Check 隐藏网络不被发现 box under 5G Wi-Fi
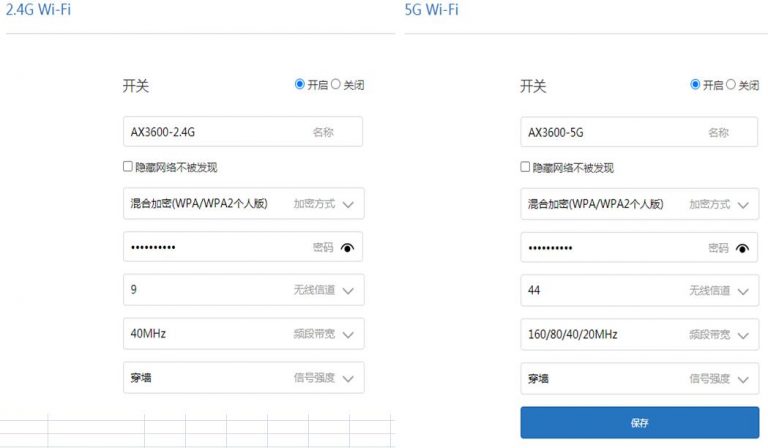The width and height of the screenshot is (768, 448). pyautogui.click(x=525, y=167)
